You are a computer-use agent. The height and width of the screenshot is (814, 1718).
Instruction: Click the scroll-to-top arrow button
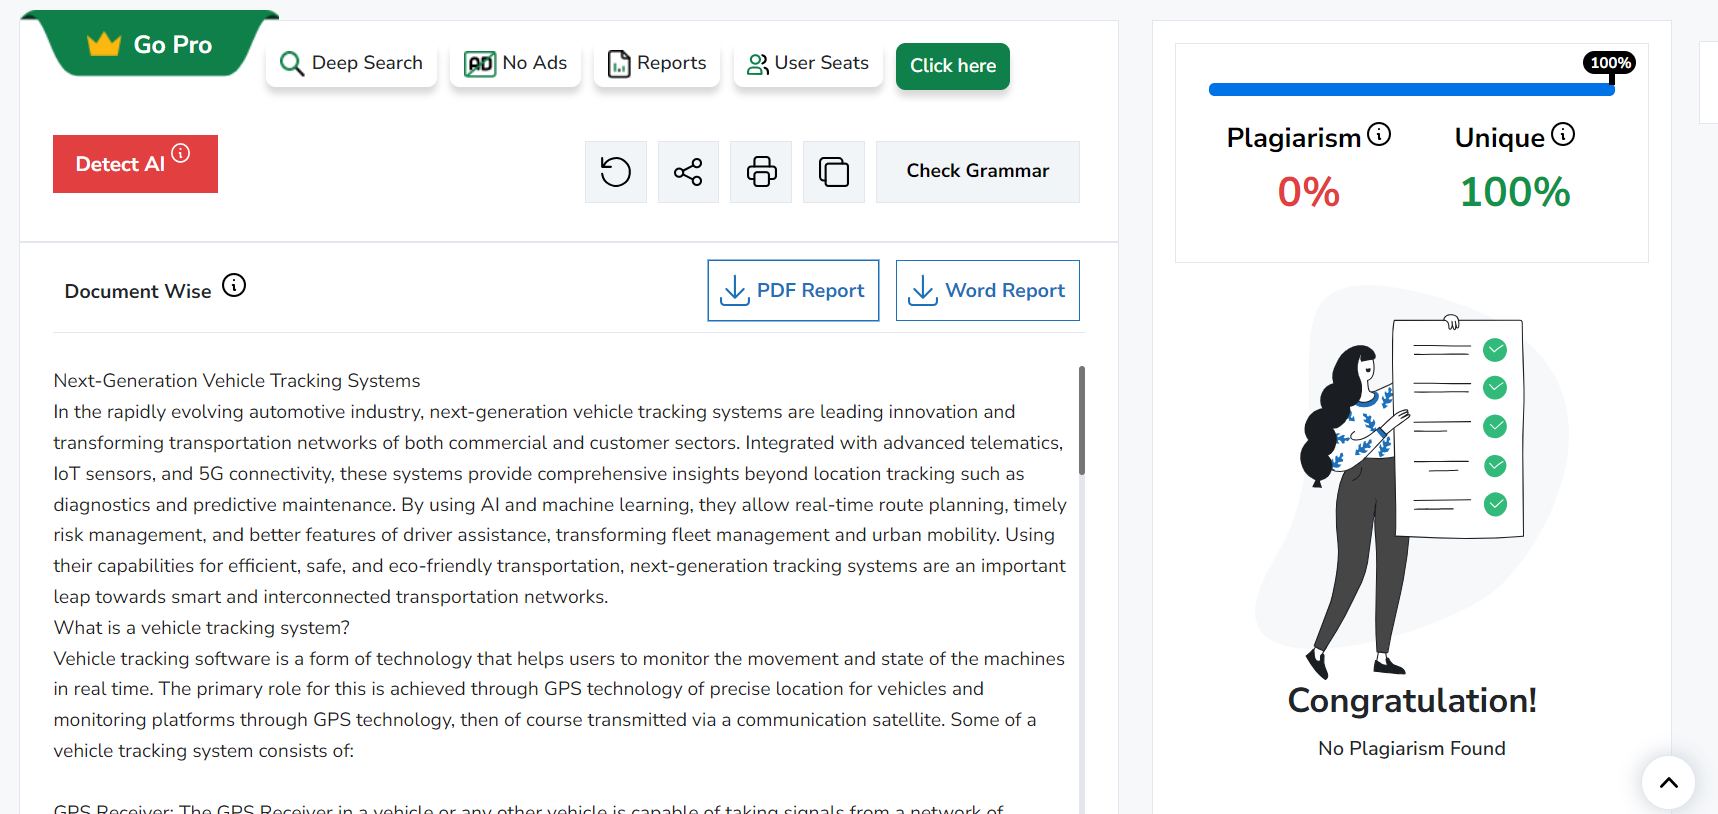point(1668,782)
